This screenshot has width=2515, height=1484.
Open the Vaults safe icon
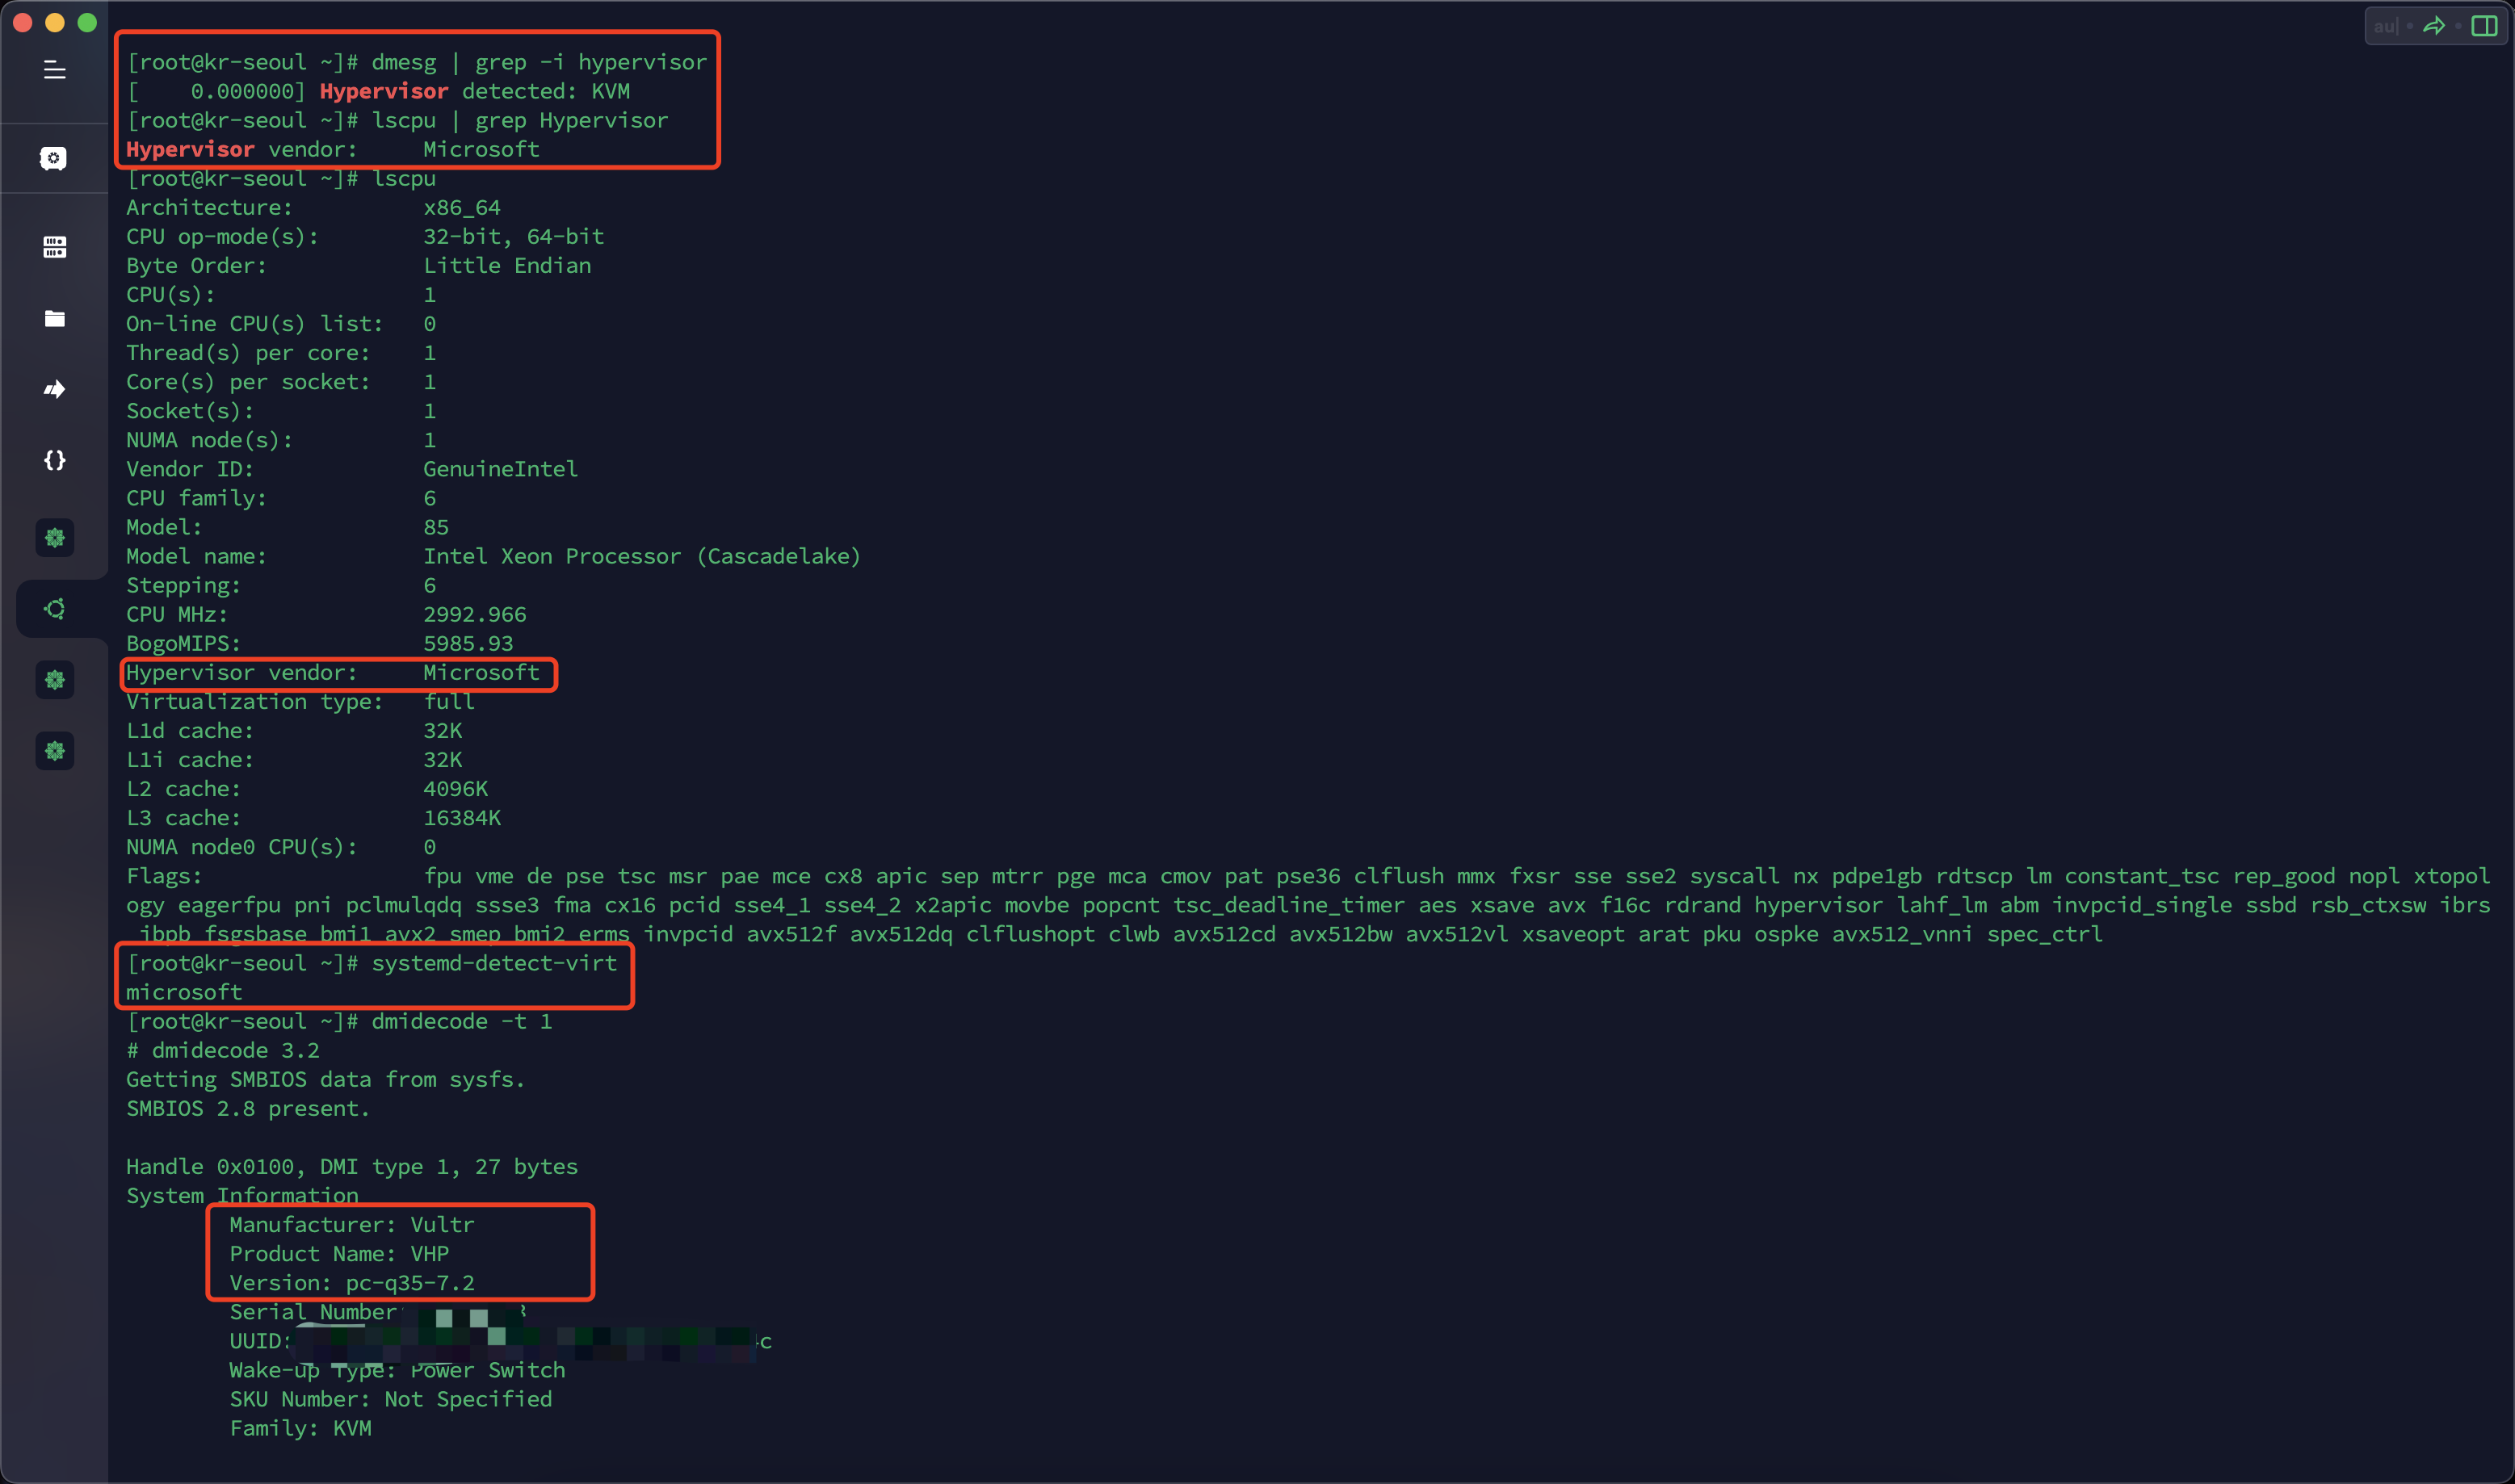coord(54,158)
